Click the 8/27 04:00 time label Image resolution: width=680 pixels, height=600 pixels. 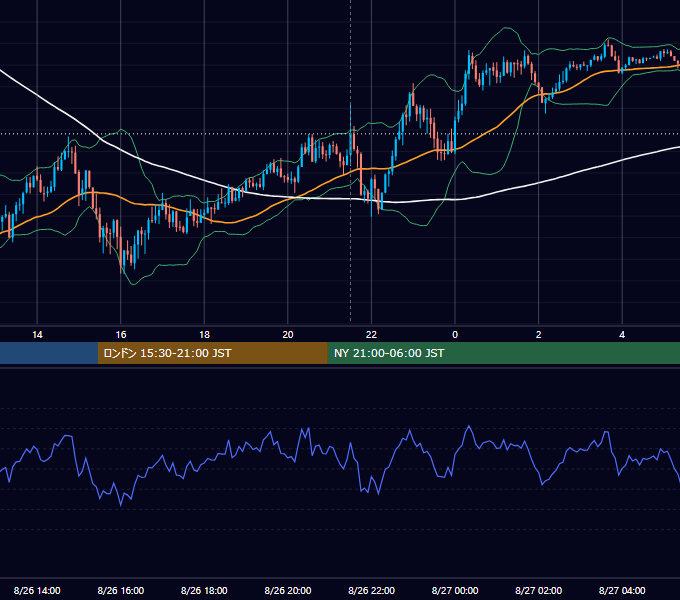(622, 590)
